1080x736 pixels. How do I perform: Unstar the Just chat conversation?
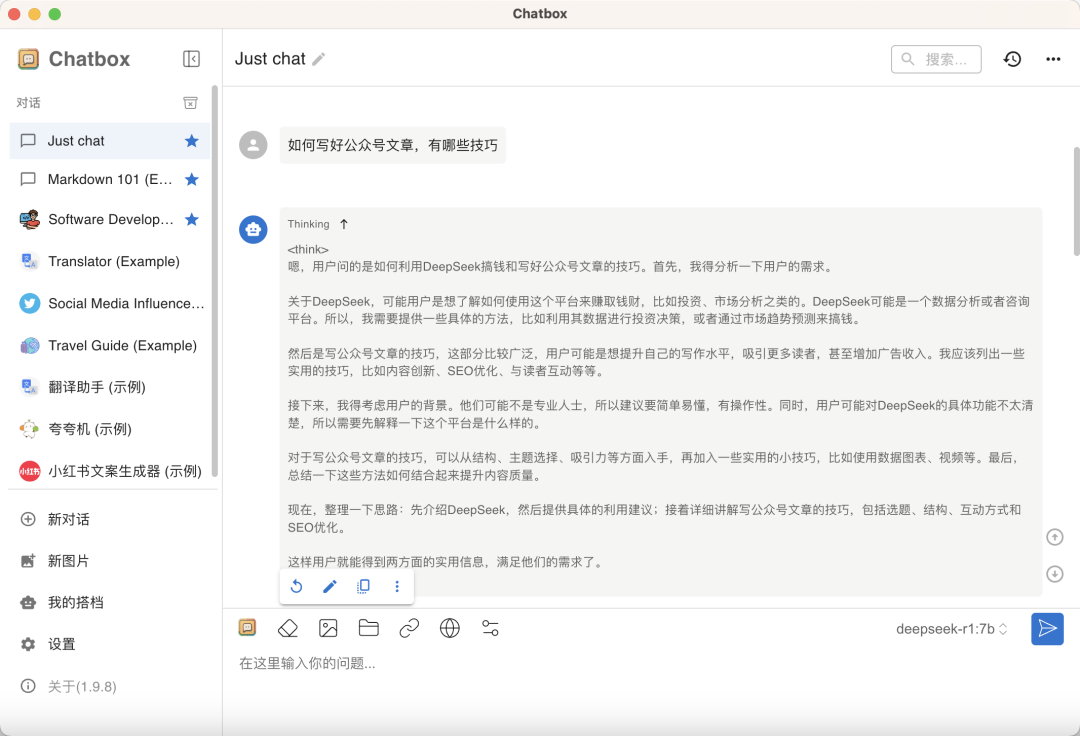191,141
